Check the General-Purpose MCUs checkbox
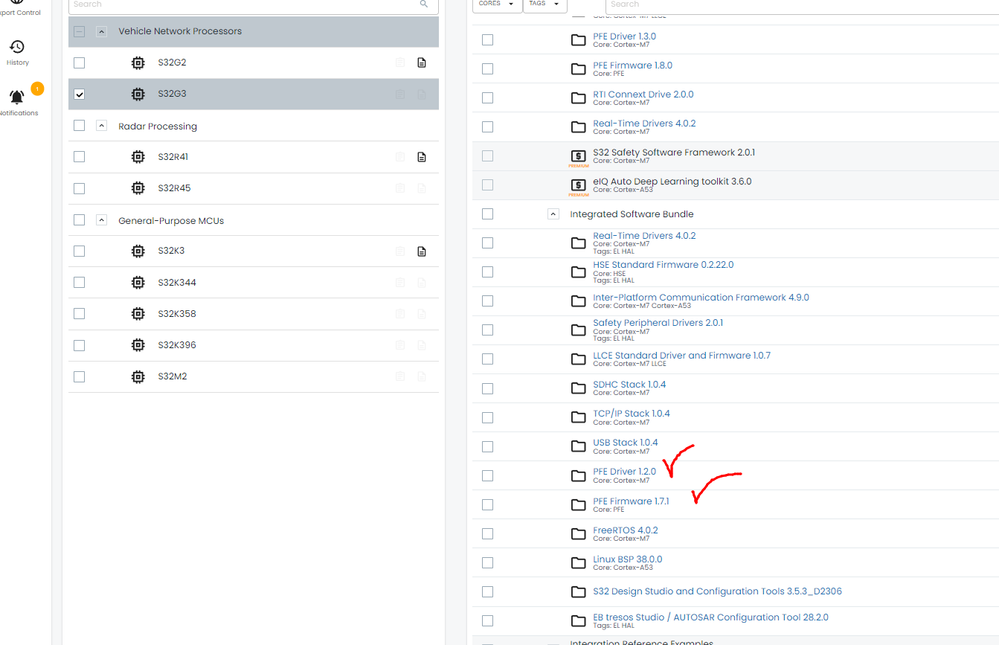999x645 pixels. tap(79, 220)
